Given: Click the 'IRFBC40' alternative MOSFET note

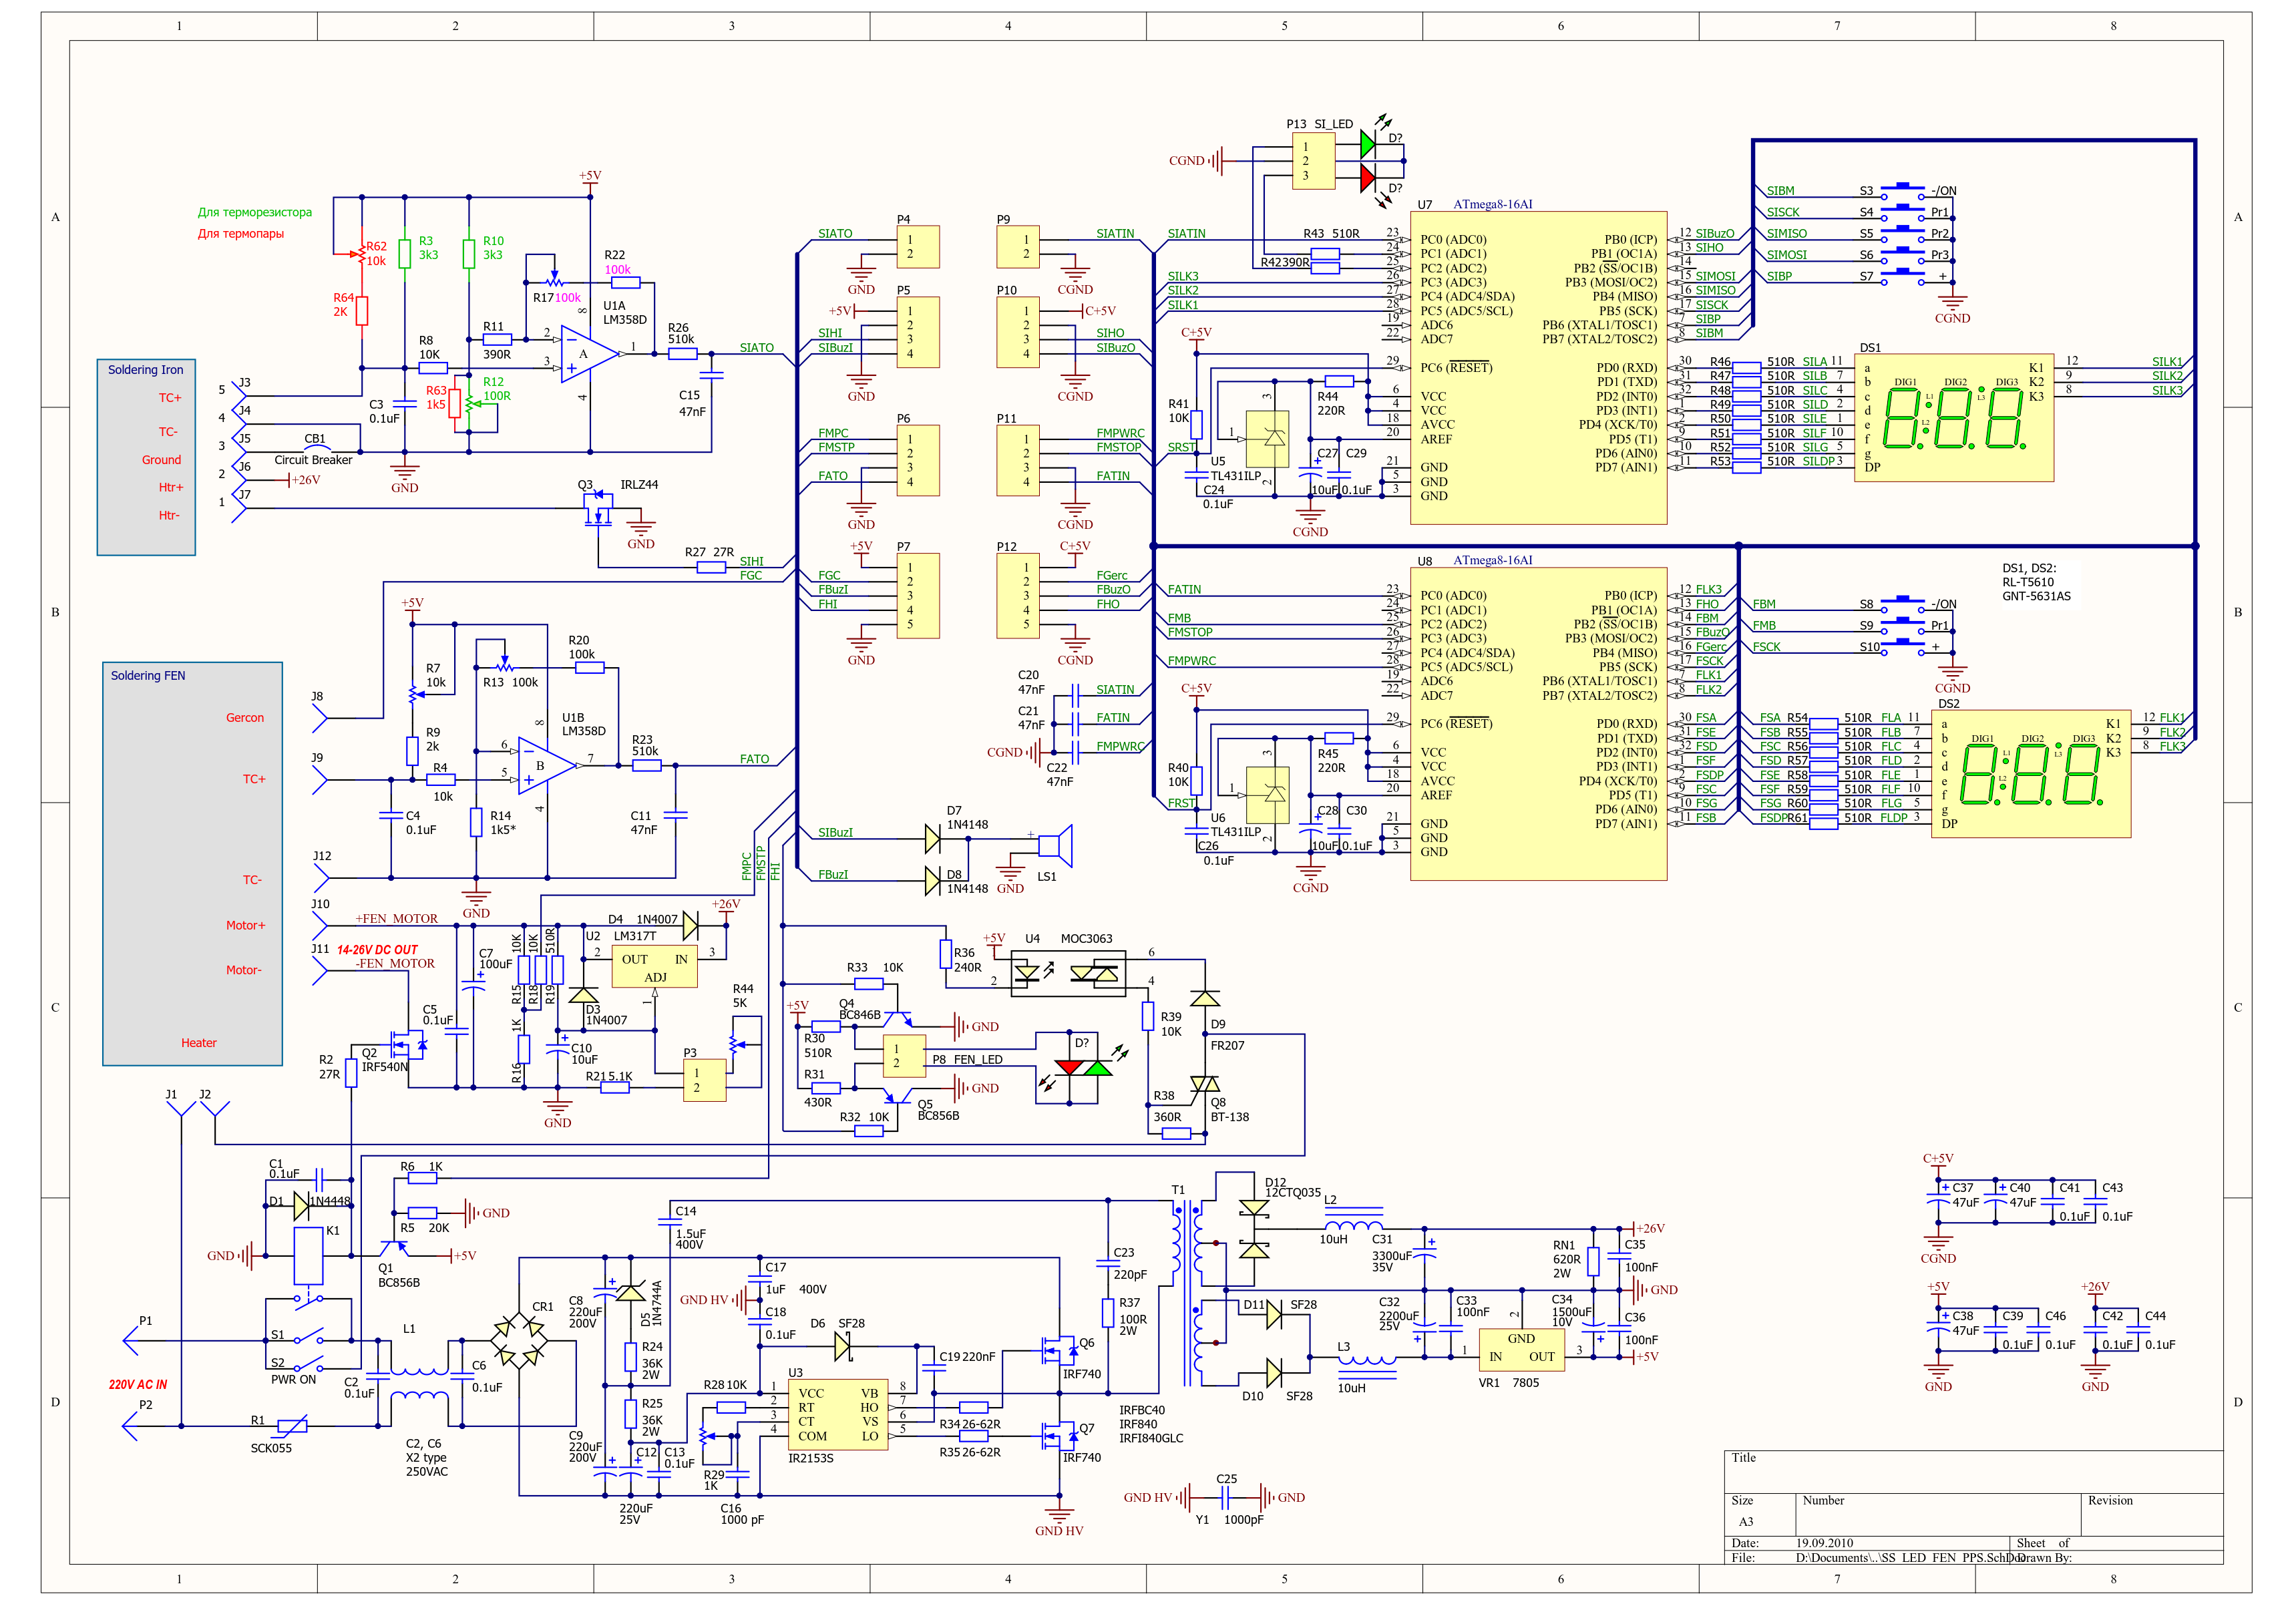Looking at the screenshot, I should pos(1142,1410).
